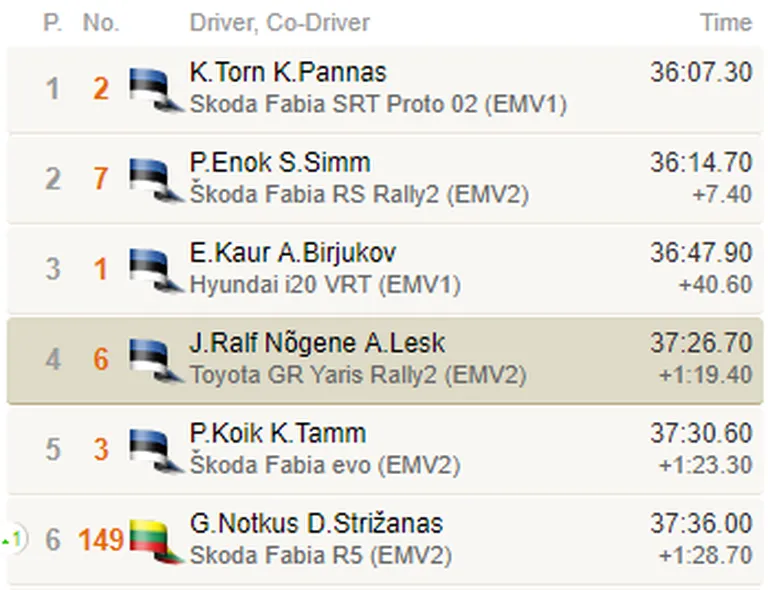The image size is (768, 590).
Task: Open P.Enok S.Simm crew entry
Action: coord(280,163)
